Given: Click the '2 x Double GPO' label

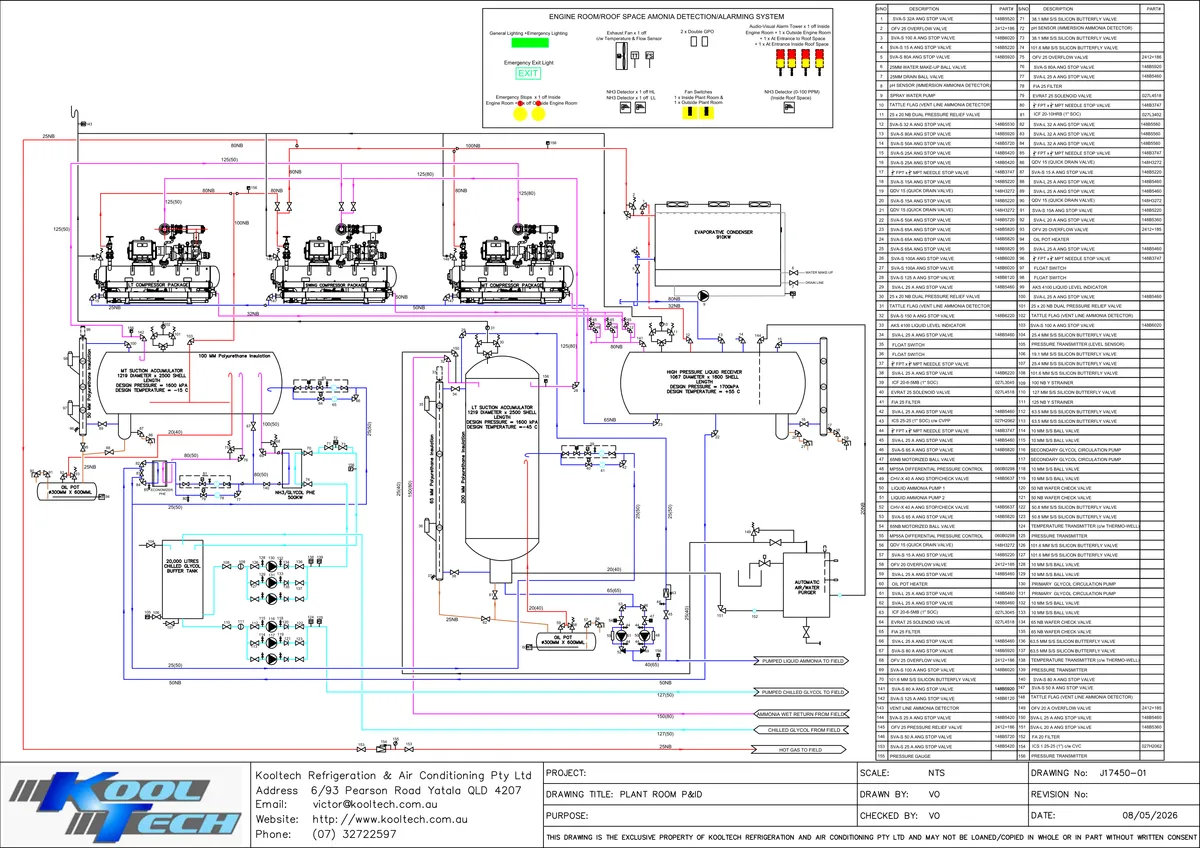Looking at the screenshot, I should (697, 32).
